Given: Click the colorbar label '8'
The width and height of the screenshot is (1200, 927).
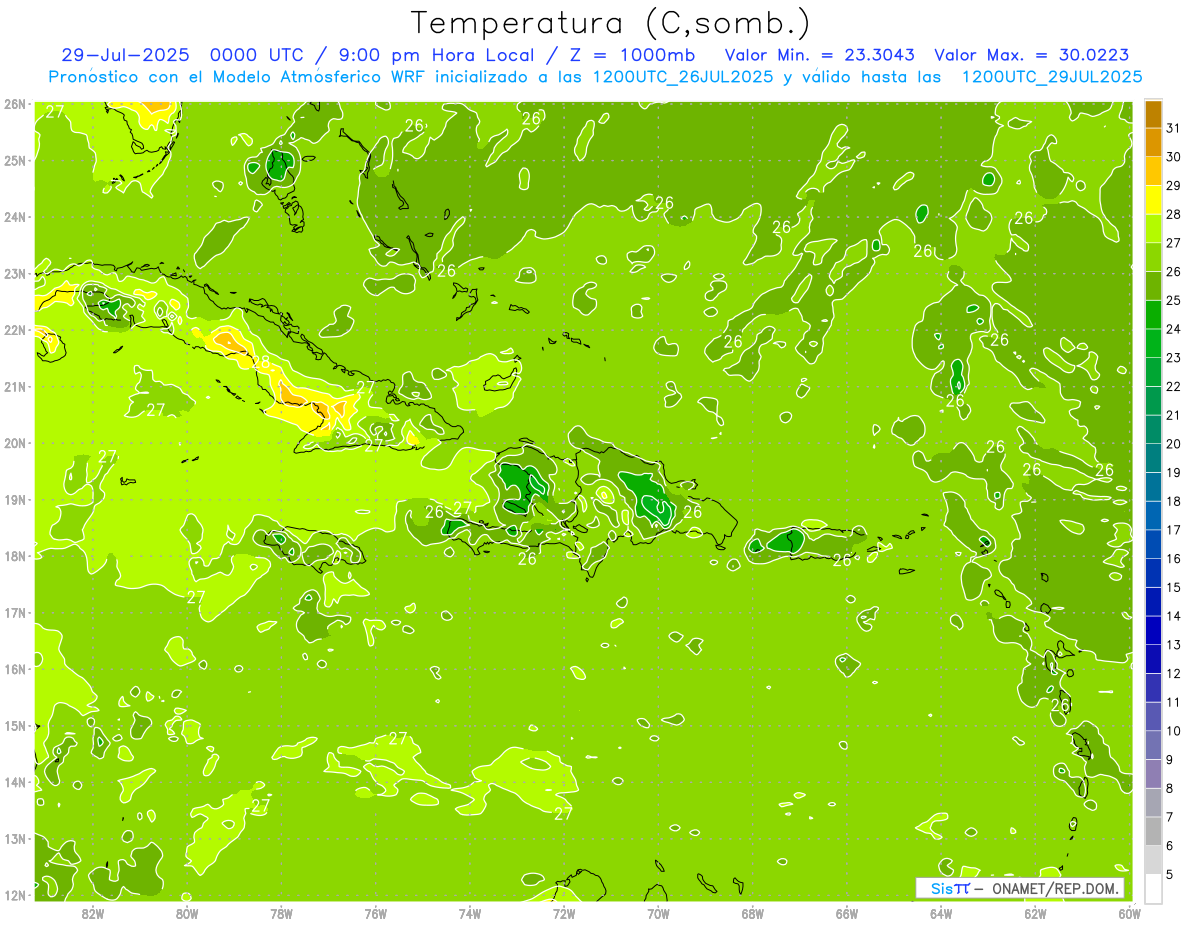Looking at the screenshot, I should [1170, 788].
